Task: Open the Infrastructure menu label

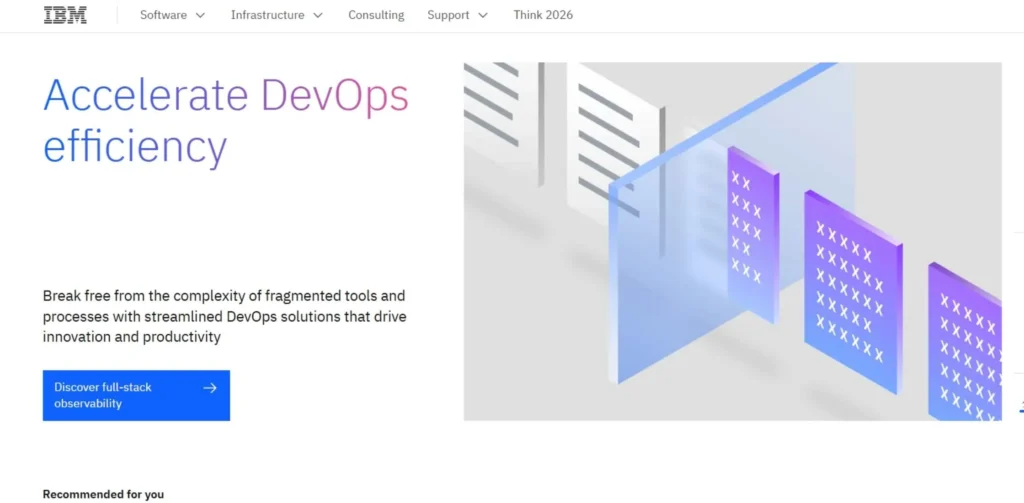Action: tap(267, 15)
